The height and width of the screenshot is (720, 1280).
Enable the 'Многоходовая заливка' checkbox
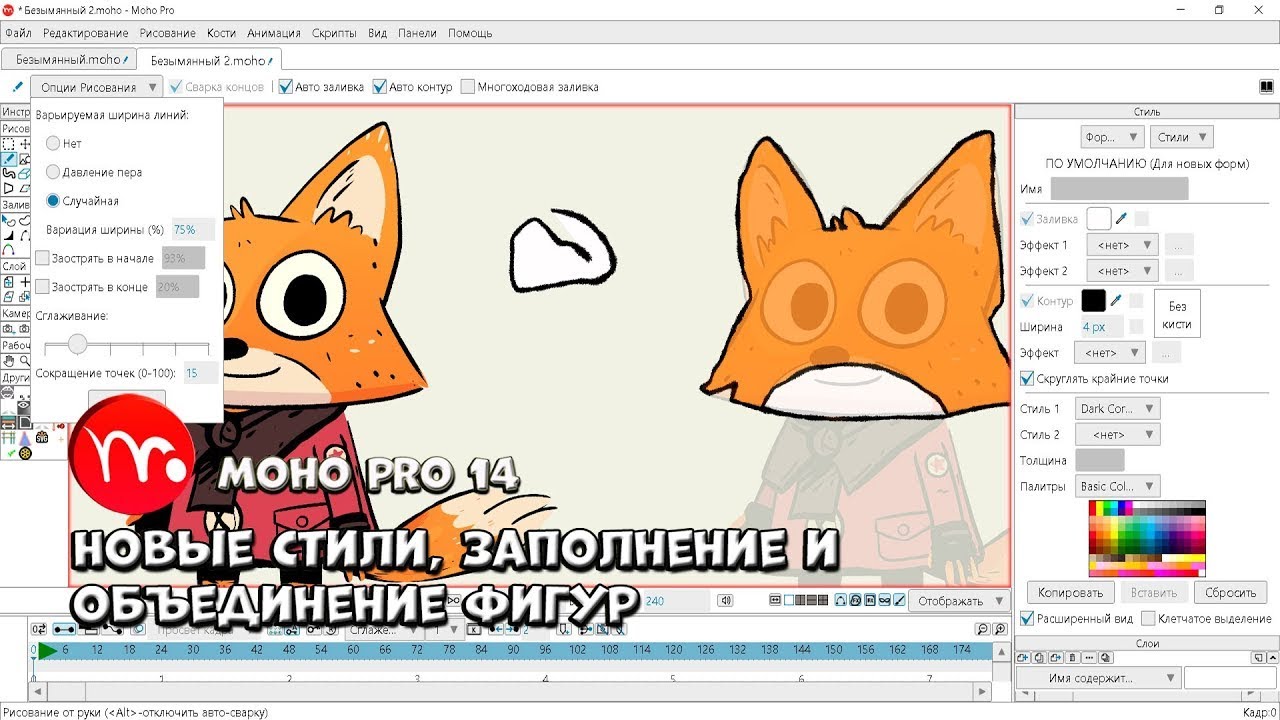click(x=467, y=87)
